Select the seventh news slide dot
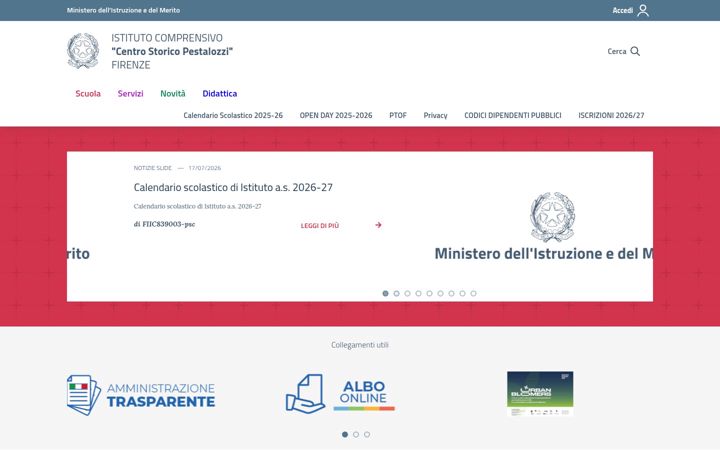 [x=451, y=293]
